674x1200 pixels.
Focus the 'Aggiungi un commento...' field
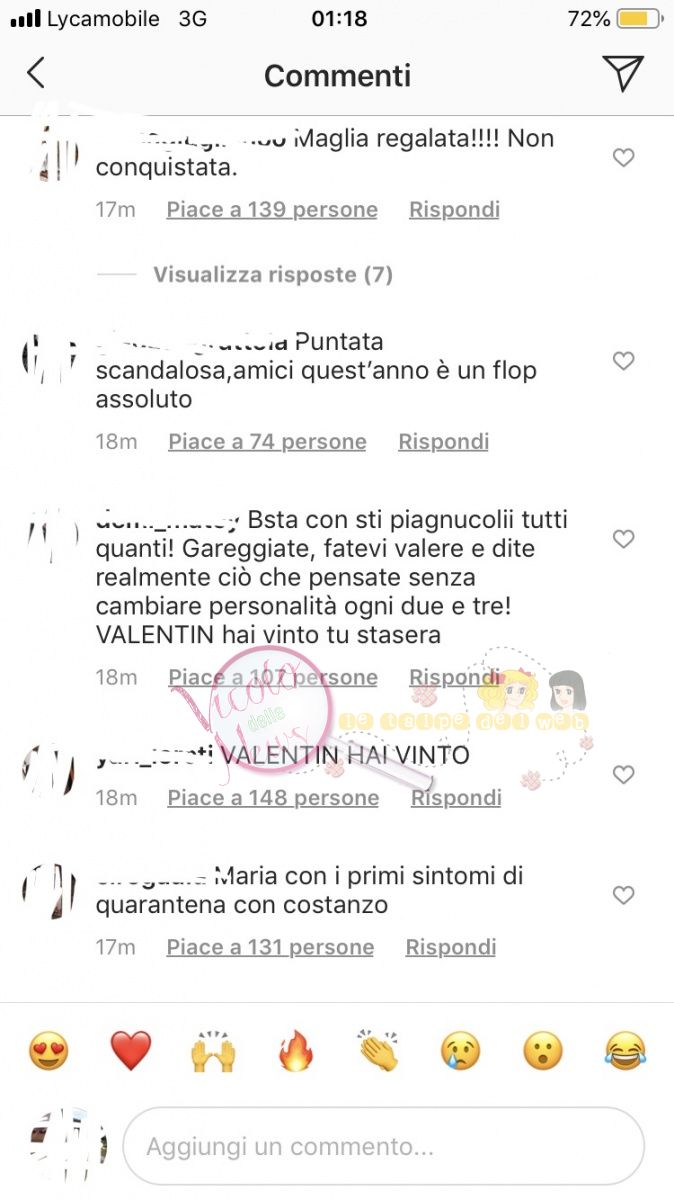pos(383,1146)
